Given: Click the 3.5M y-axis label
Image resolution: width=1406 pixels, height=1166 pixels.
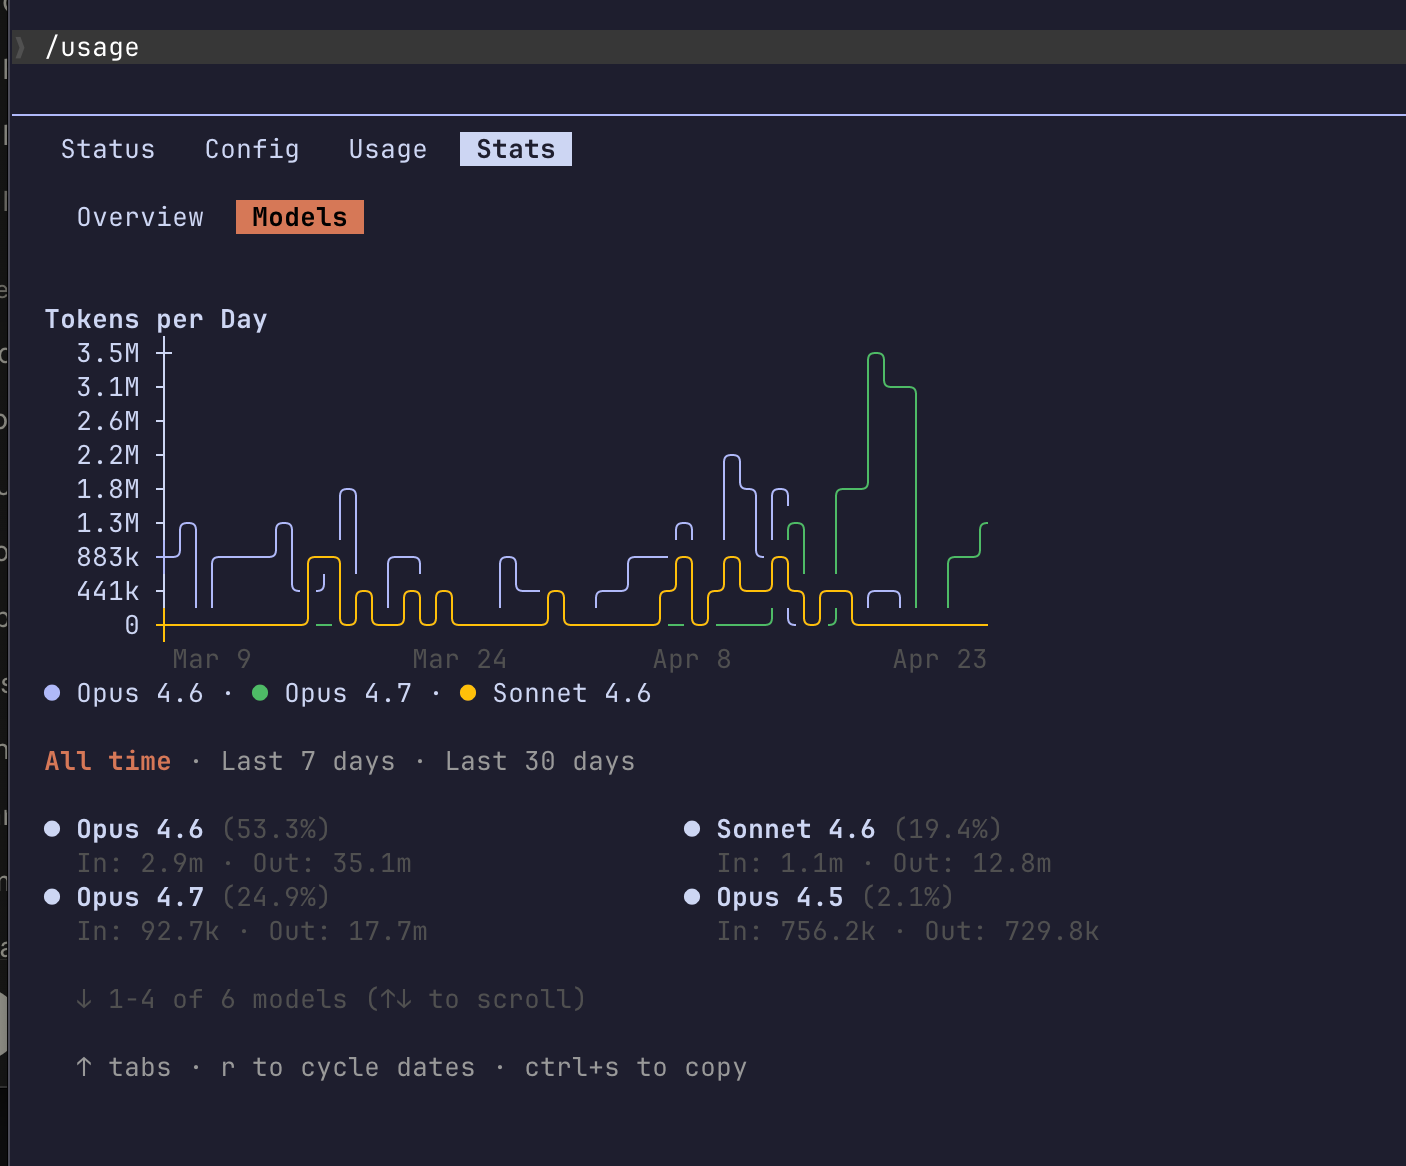Looking at the screenshot, I should (x=108, y=353).
